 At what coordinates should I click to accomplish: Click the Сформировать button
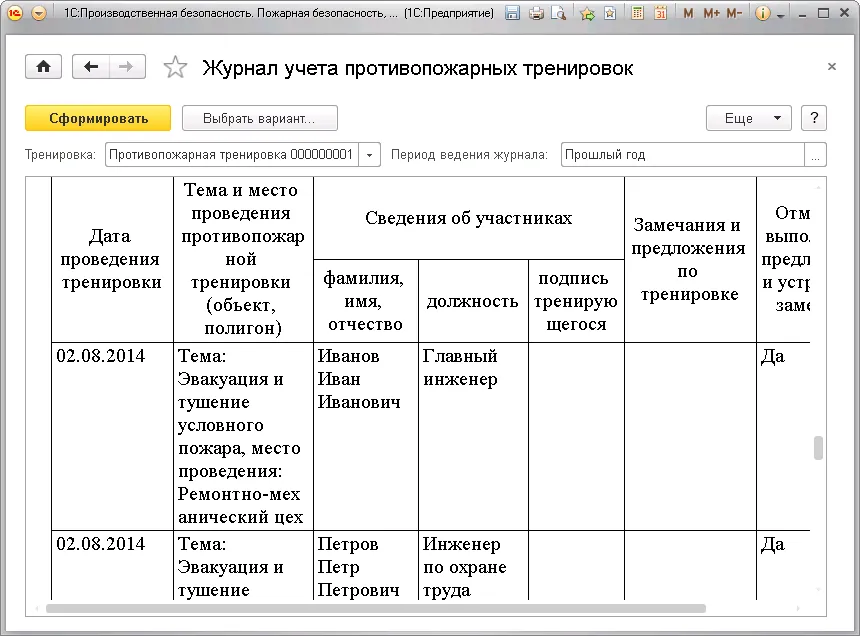(x=98, y=118)
